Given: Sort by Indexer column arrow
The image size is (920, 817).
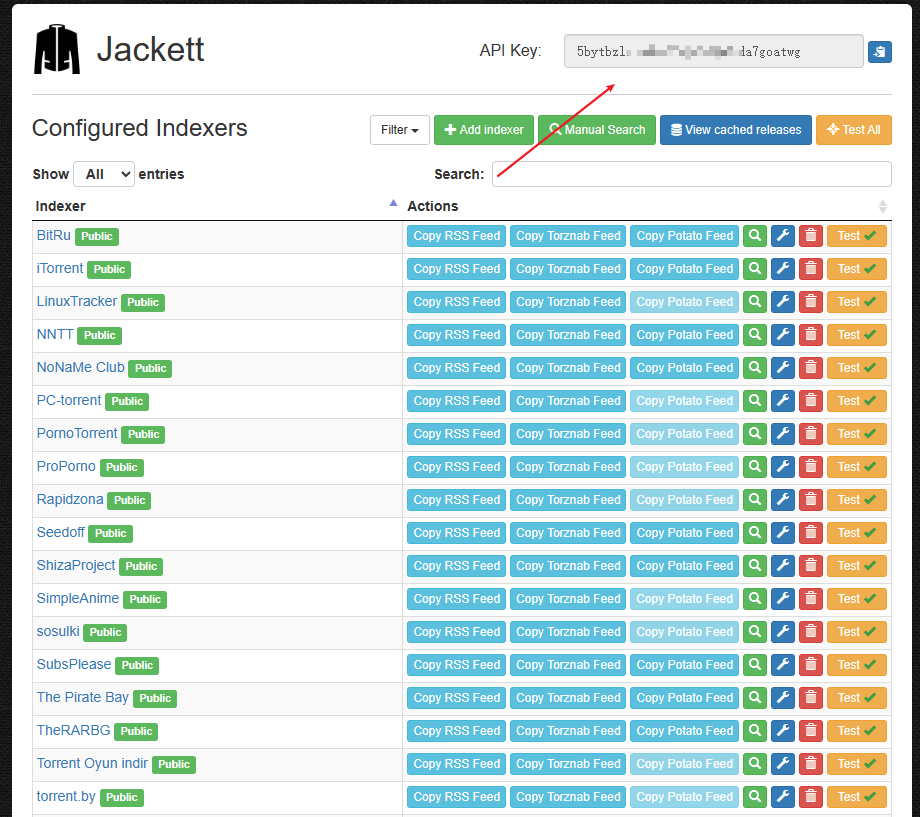Looking at the screenshot, I should [393, 203].
